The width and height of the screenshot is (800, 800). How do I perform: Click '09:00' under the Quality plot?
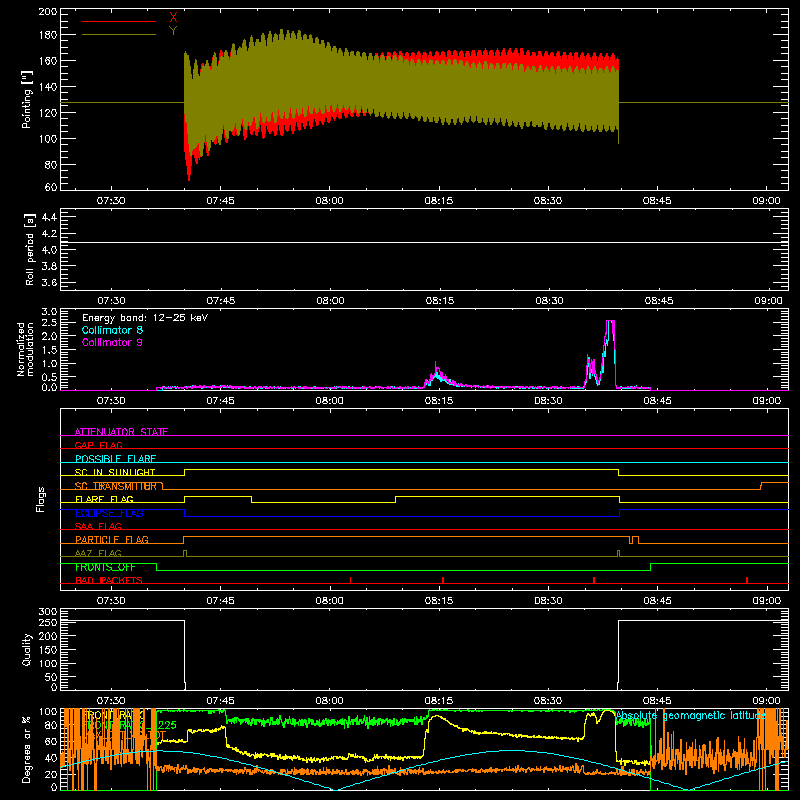click(x=766, y=701)
